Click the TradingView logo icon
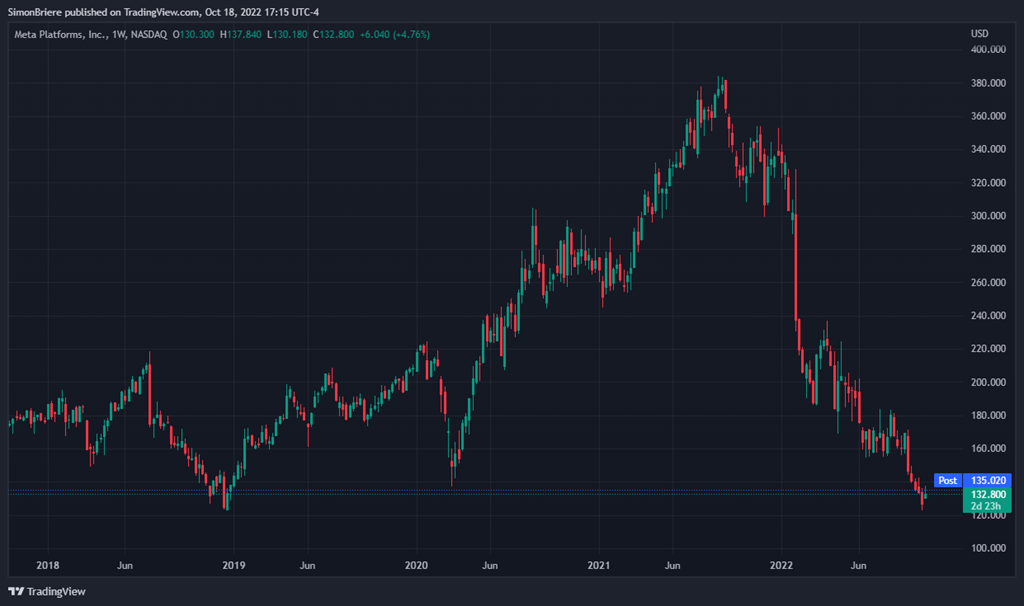Viewport: 1024px width, 606px height. (x=16, y=591)
